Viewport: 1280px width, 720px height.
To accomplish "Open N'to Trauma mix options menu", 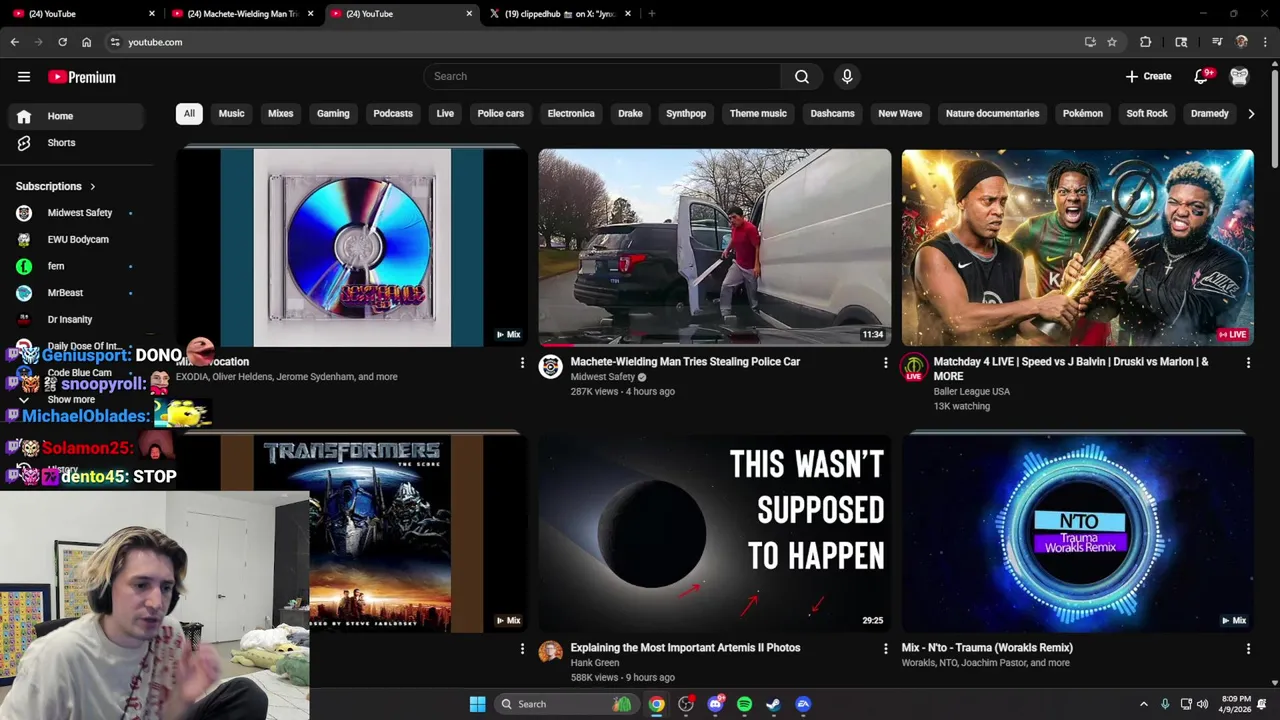I will tap(1248, 649).
